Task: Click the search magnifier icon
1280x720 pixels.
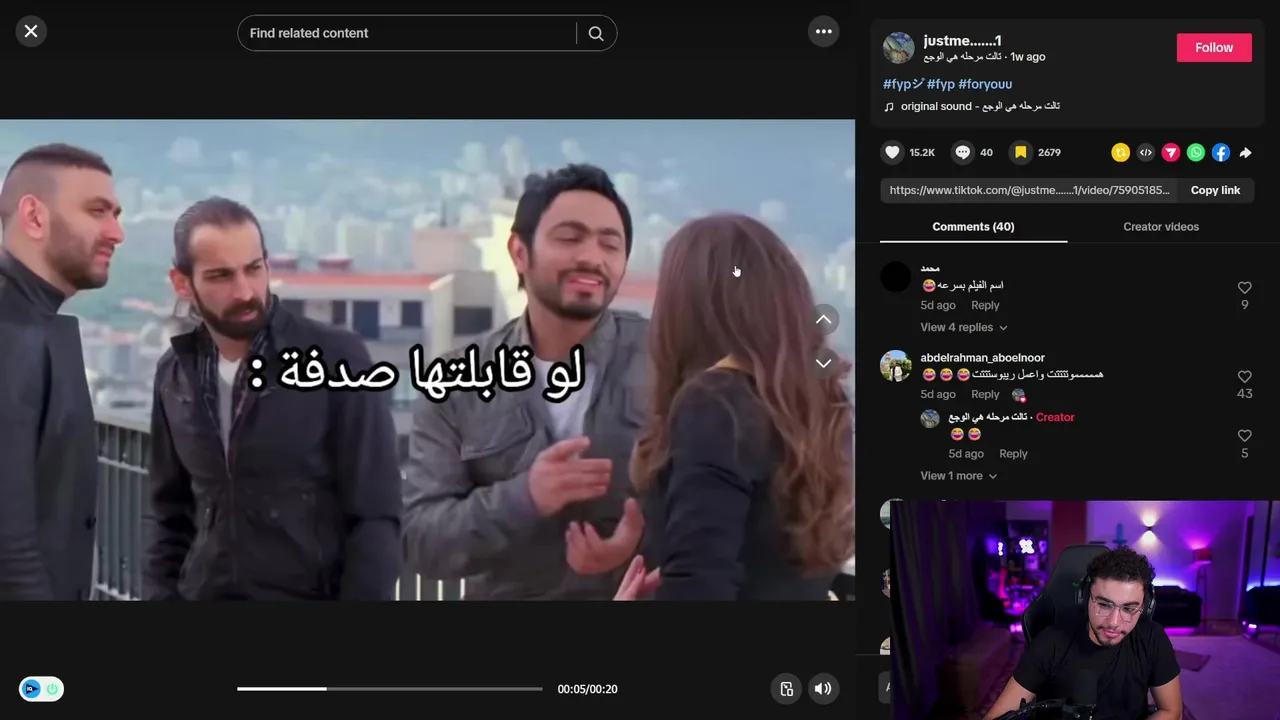Action: click(x=596, y=33)
